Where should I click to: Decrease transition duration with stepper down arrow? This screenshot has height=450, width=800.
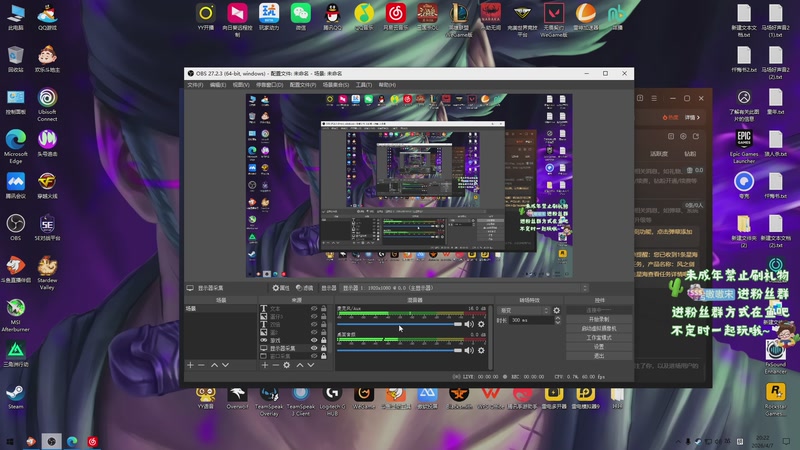[x=558, y=322]
